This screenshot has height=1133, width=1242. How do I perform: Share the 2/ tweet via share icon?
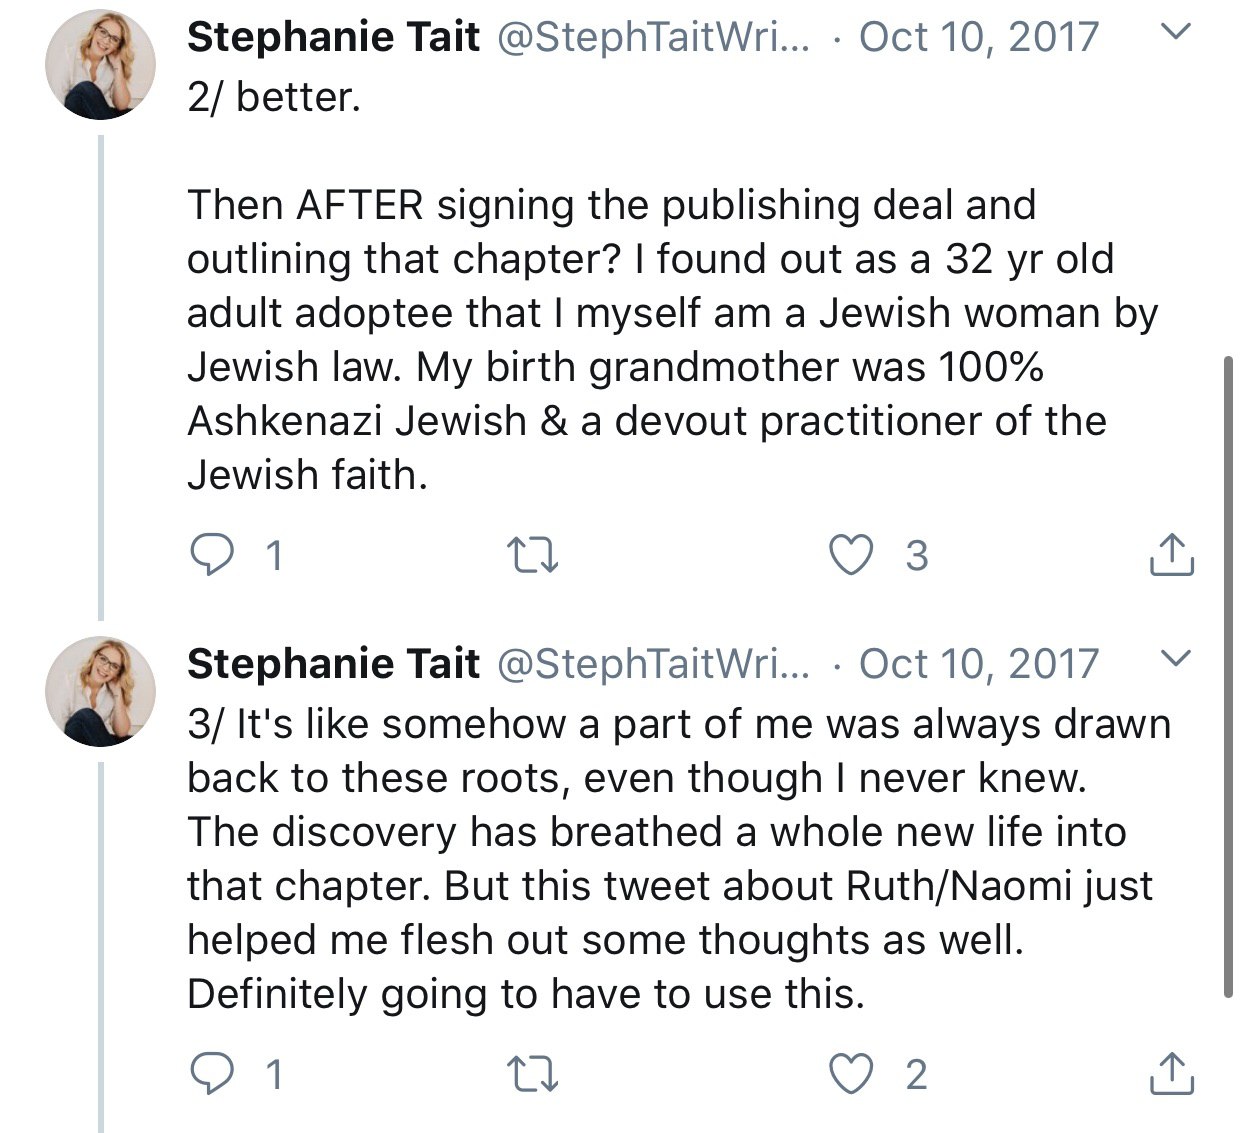[1172, 554]
